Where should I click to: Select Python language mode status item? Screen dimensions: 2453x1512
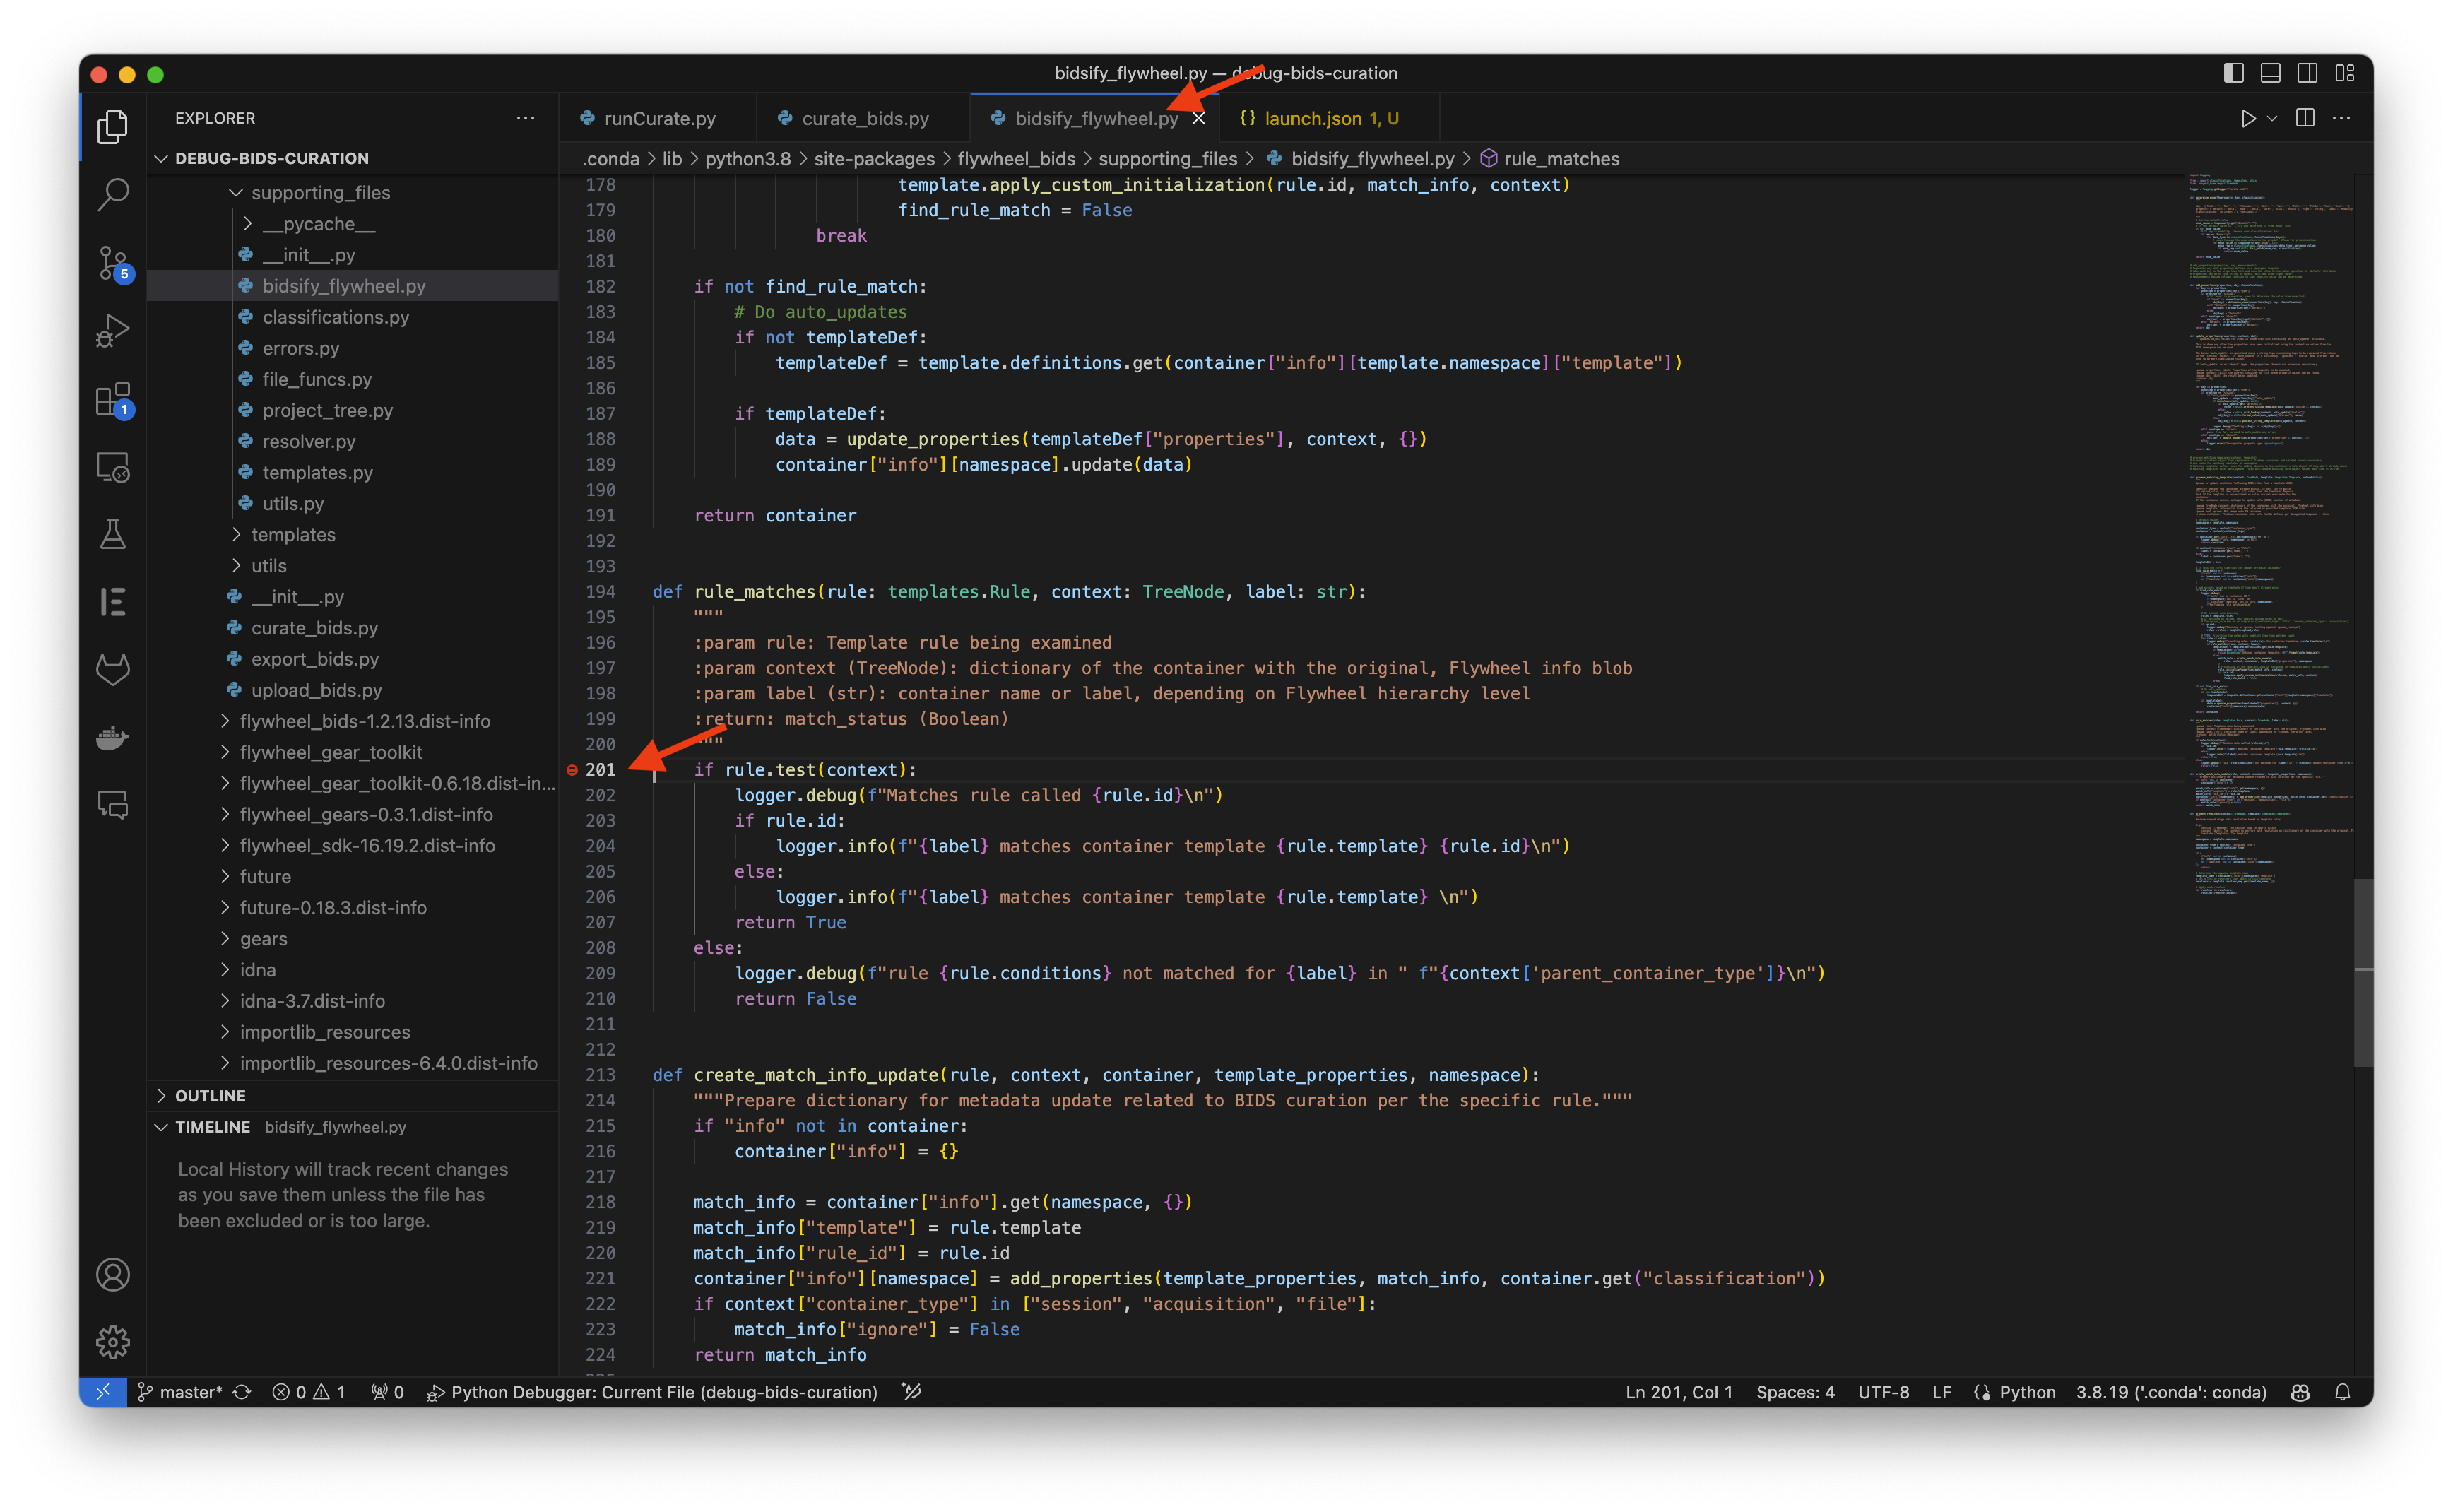[2027, 1392]
